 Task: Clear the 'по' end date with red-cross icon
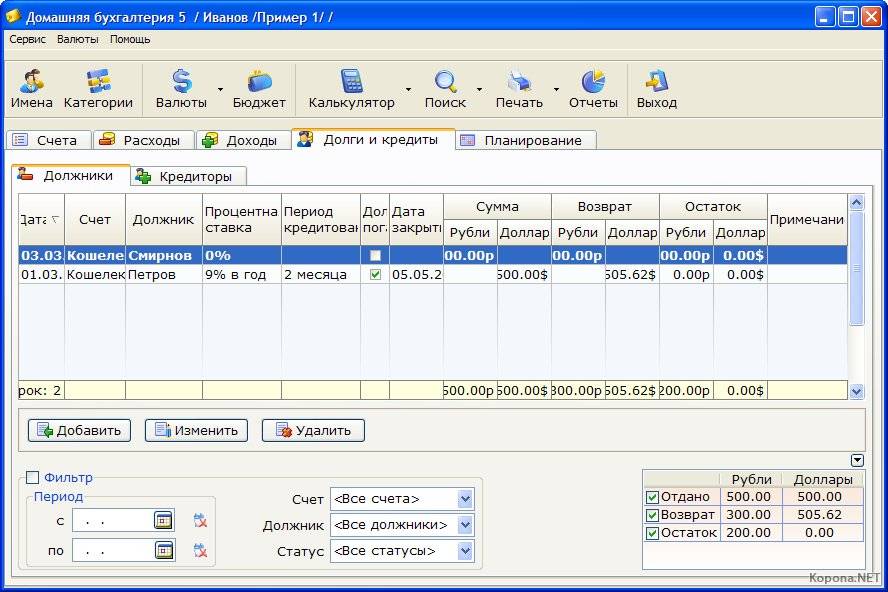[x=200, y=551]
